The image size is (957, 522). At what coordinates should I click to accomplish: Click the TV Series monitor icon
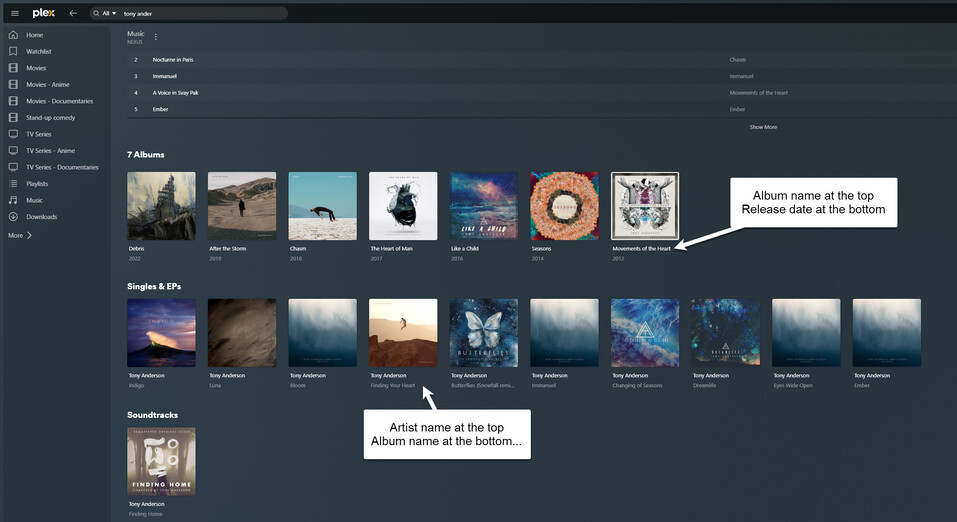13,134
